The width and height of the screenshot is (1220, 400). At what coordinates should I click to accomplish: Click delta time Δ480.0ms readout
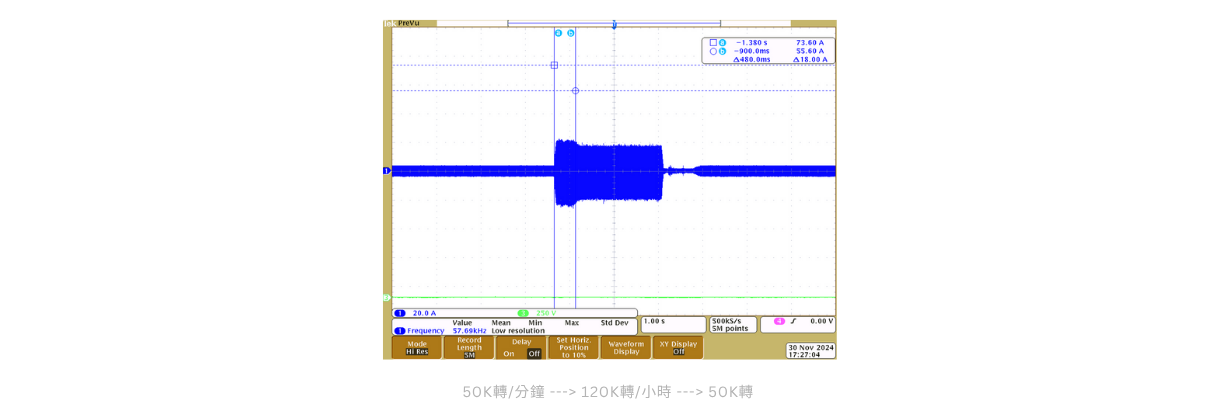click(752, 59)
